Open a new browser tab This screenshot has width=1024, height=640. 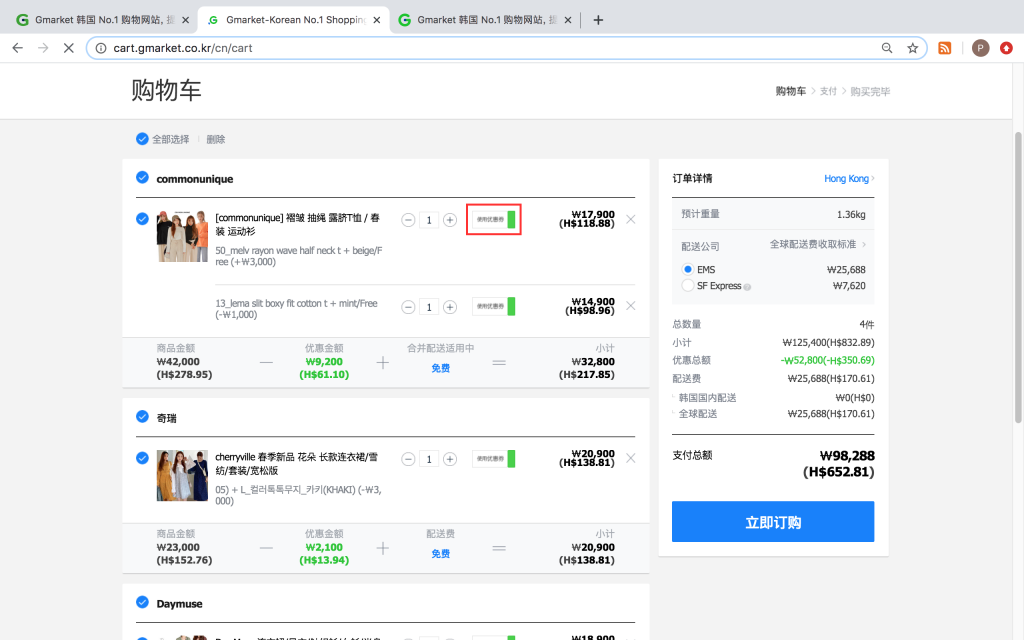coord(598,20)
